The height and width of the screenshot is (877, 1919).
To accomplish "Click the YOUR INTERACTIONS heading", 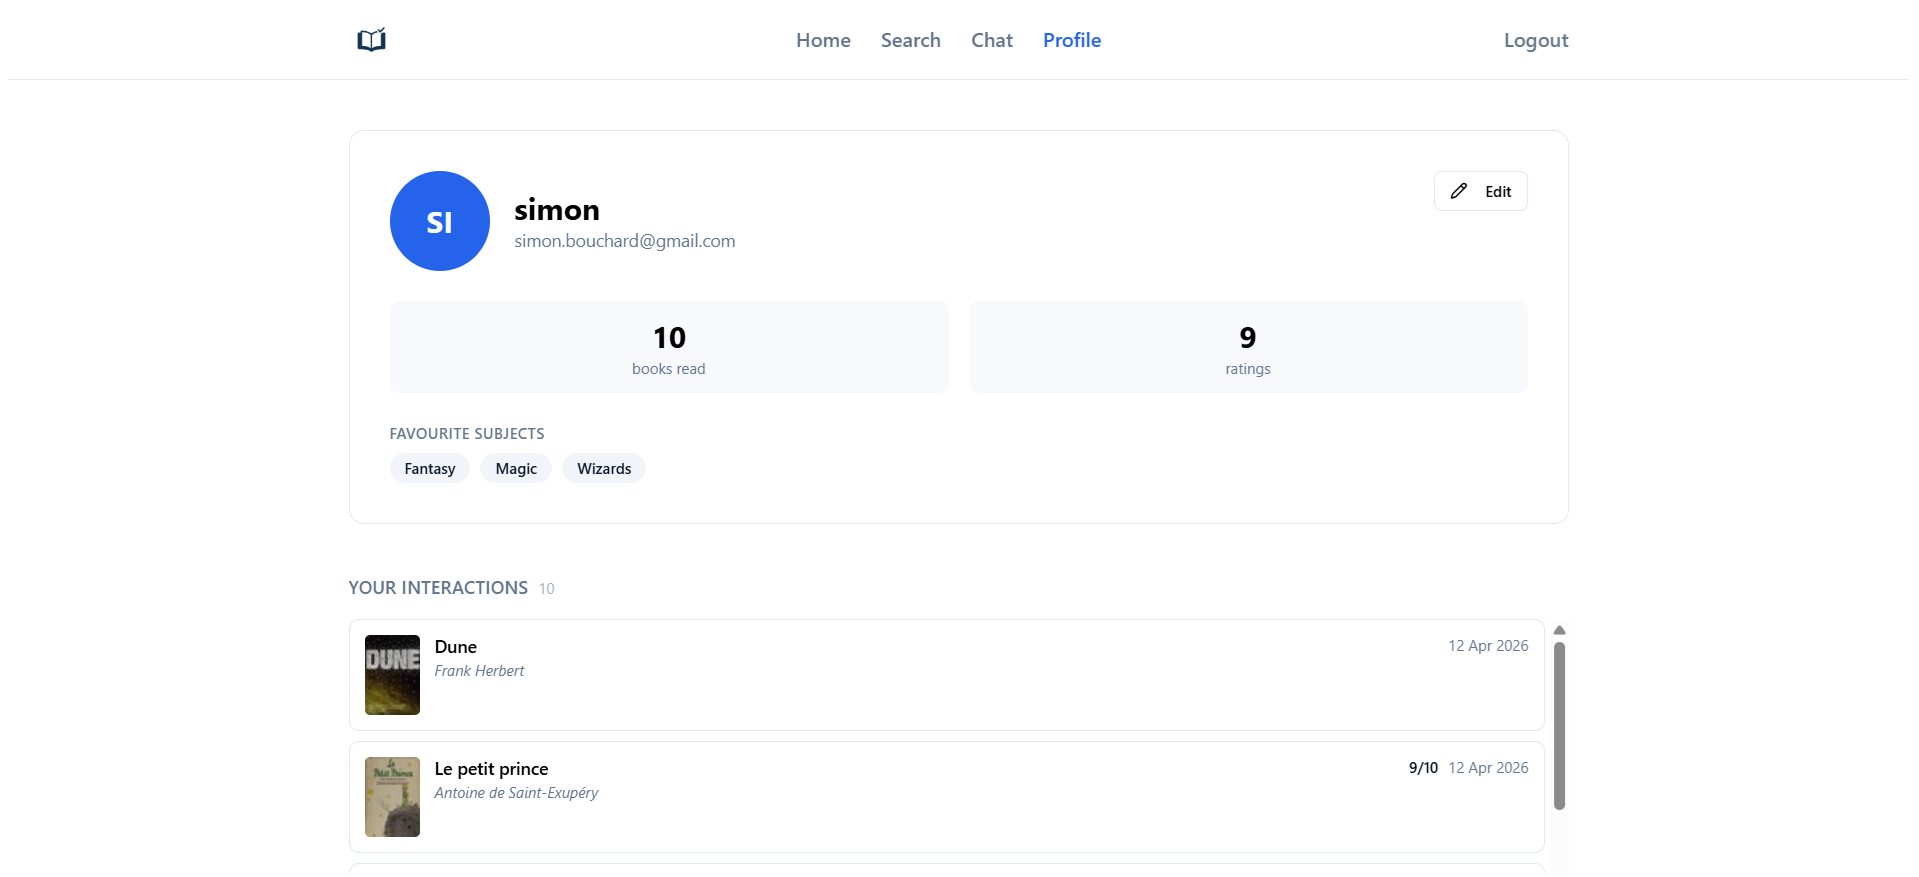I will [438, 588].
